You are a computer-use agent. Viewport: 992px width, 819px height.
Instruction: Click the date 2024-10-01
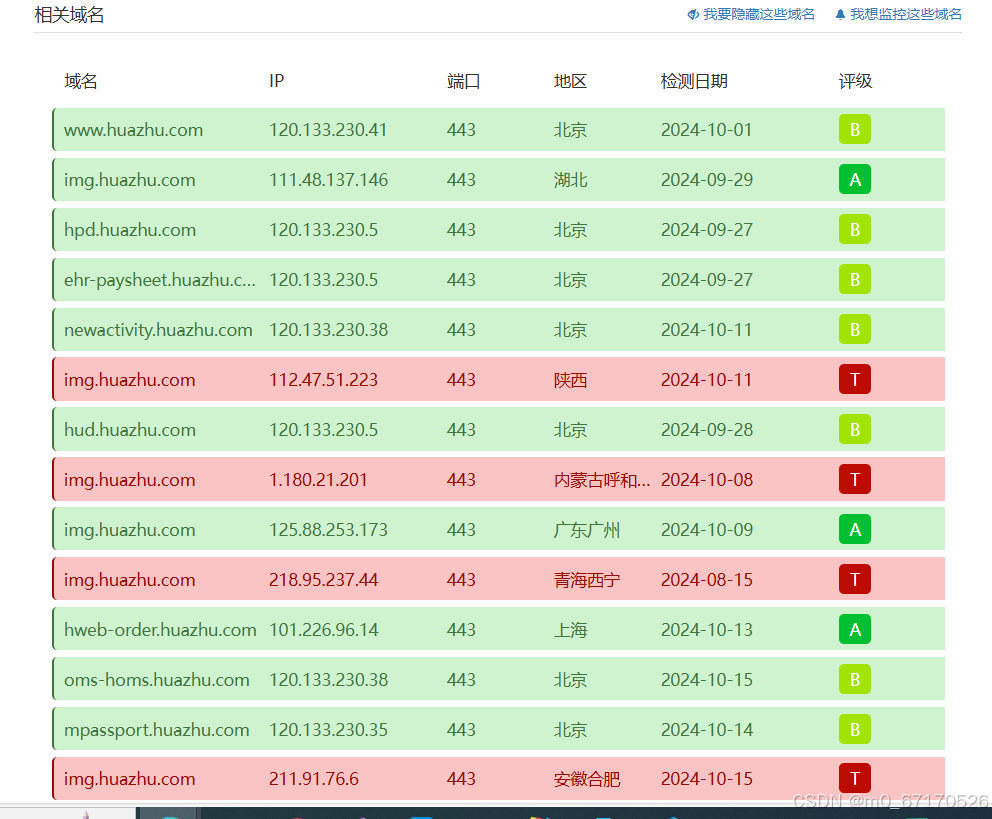click(707, 130)
